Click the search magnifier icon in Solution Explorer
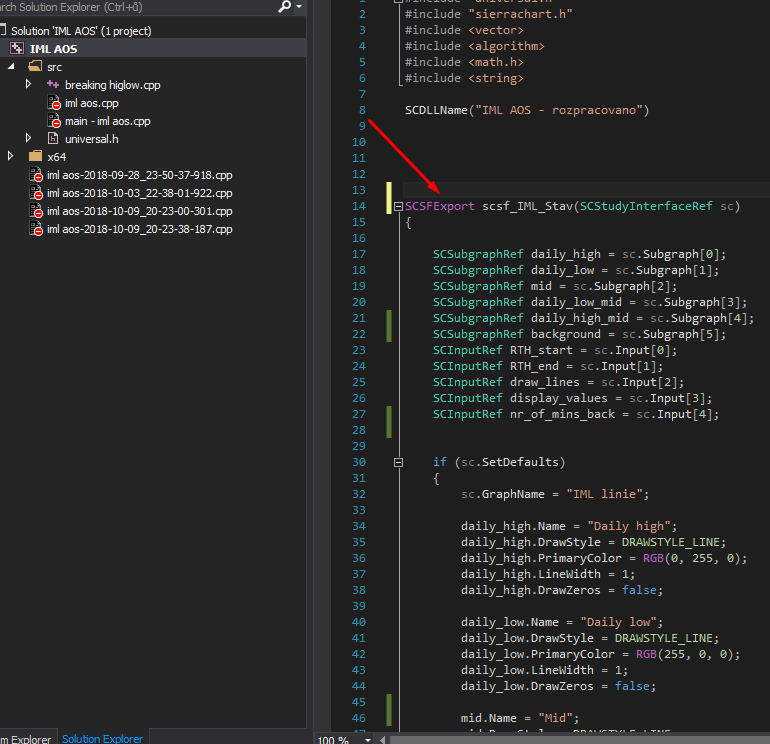770x744 pixels. coord(286,7)
